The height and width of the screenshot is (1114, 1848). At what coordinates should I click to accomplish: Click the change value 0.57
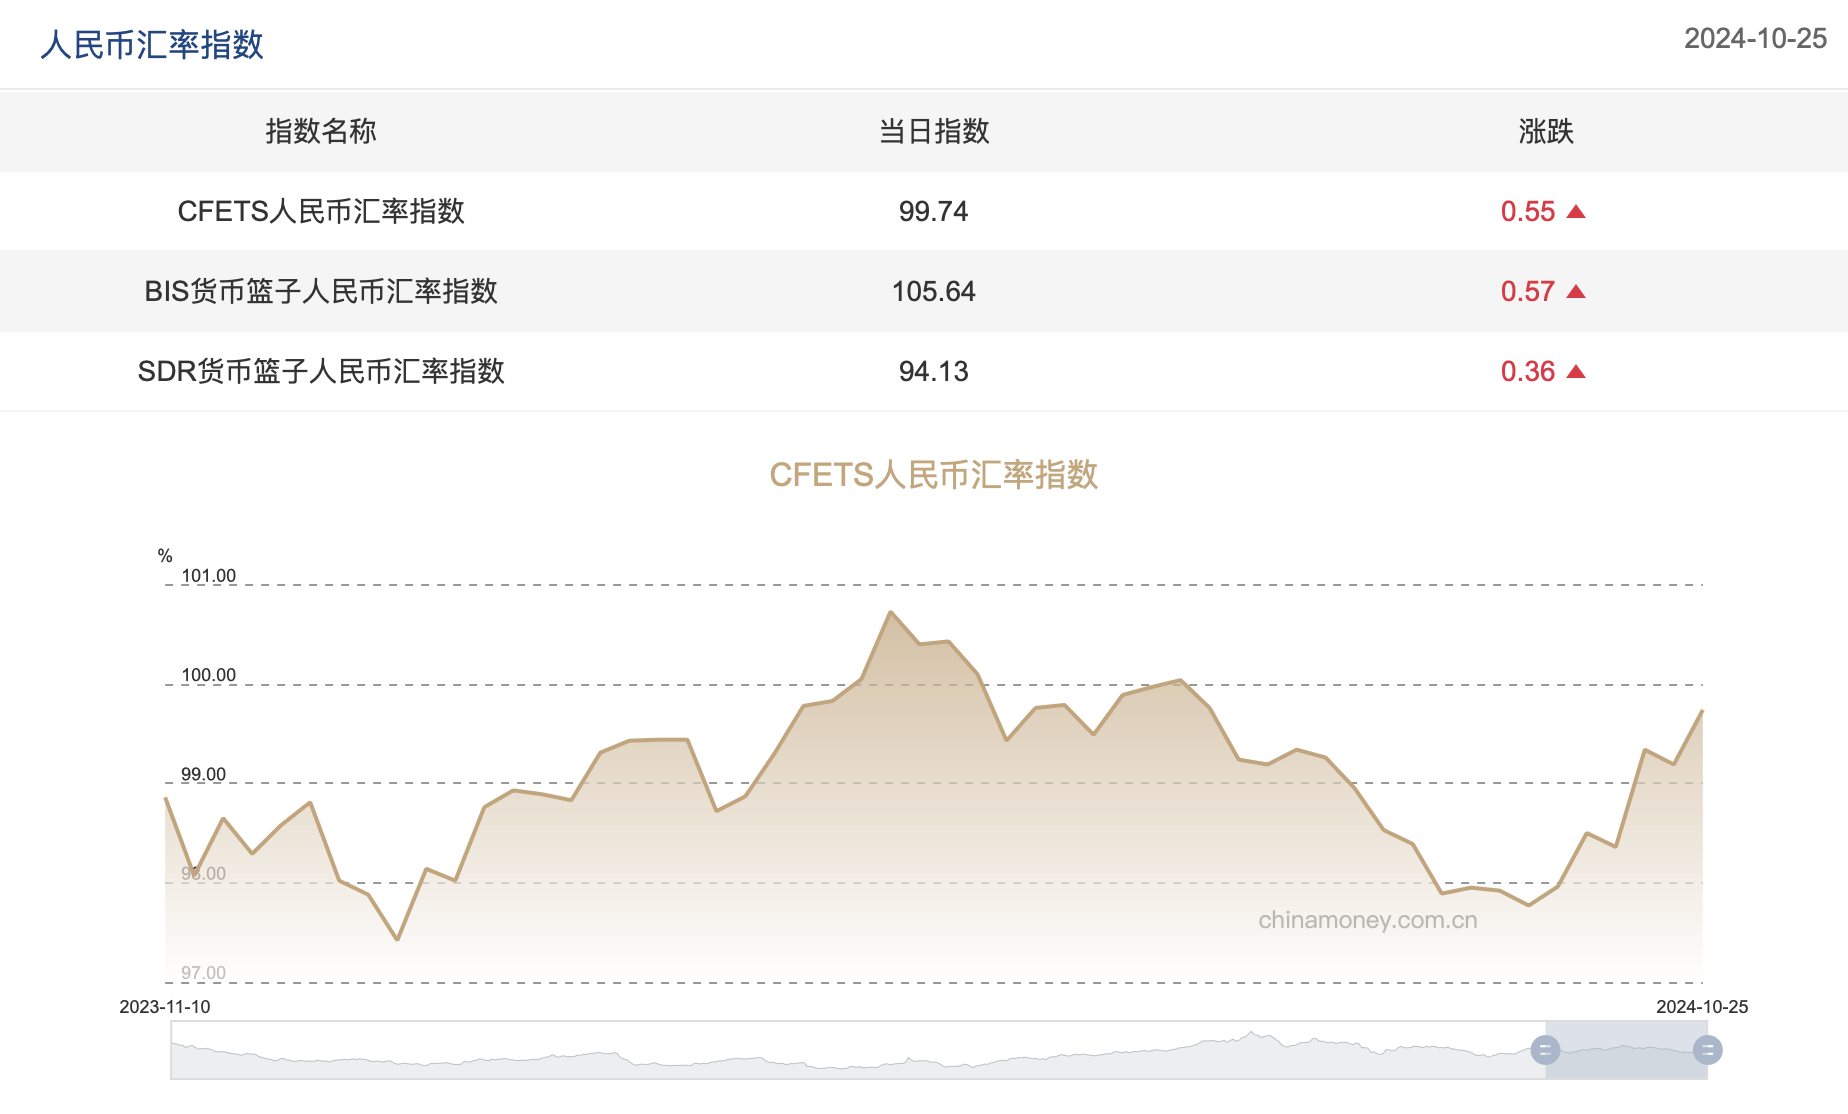click(x=1528, y=291)
